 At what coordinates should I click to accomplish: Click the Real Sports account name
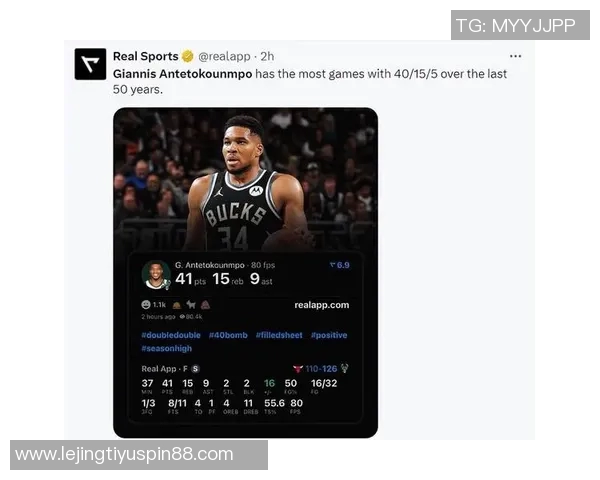click(x=146, y=56)
